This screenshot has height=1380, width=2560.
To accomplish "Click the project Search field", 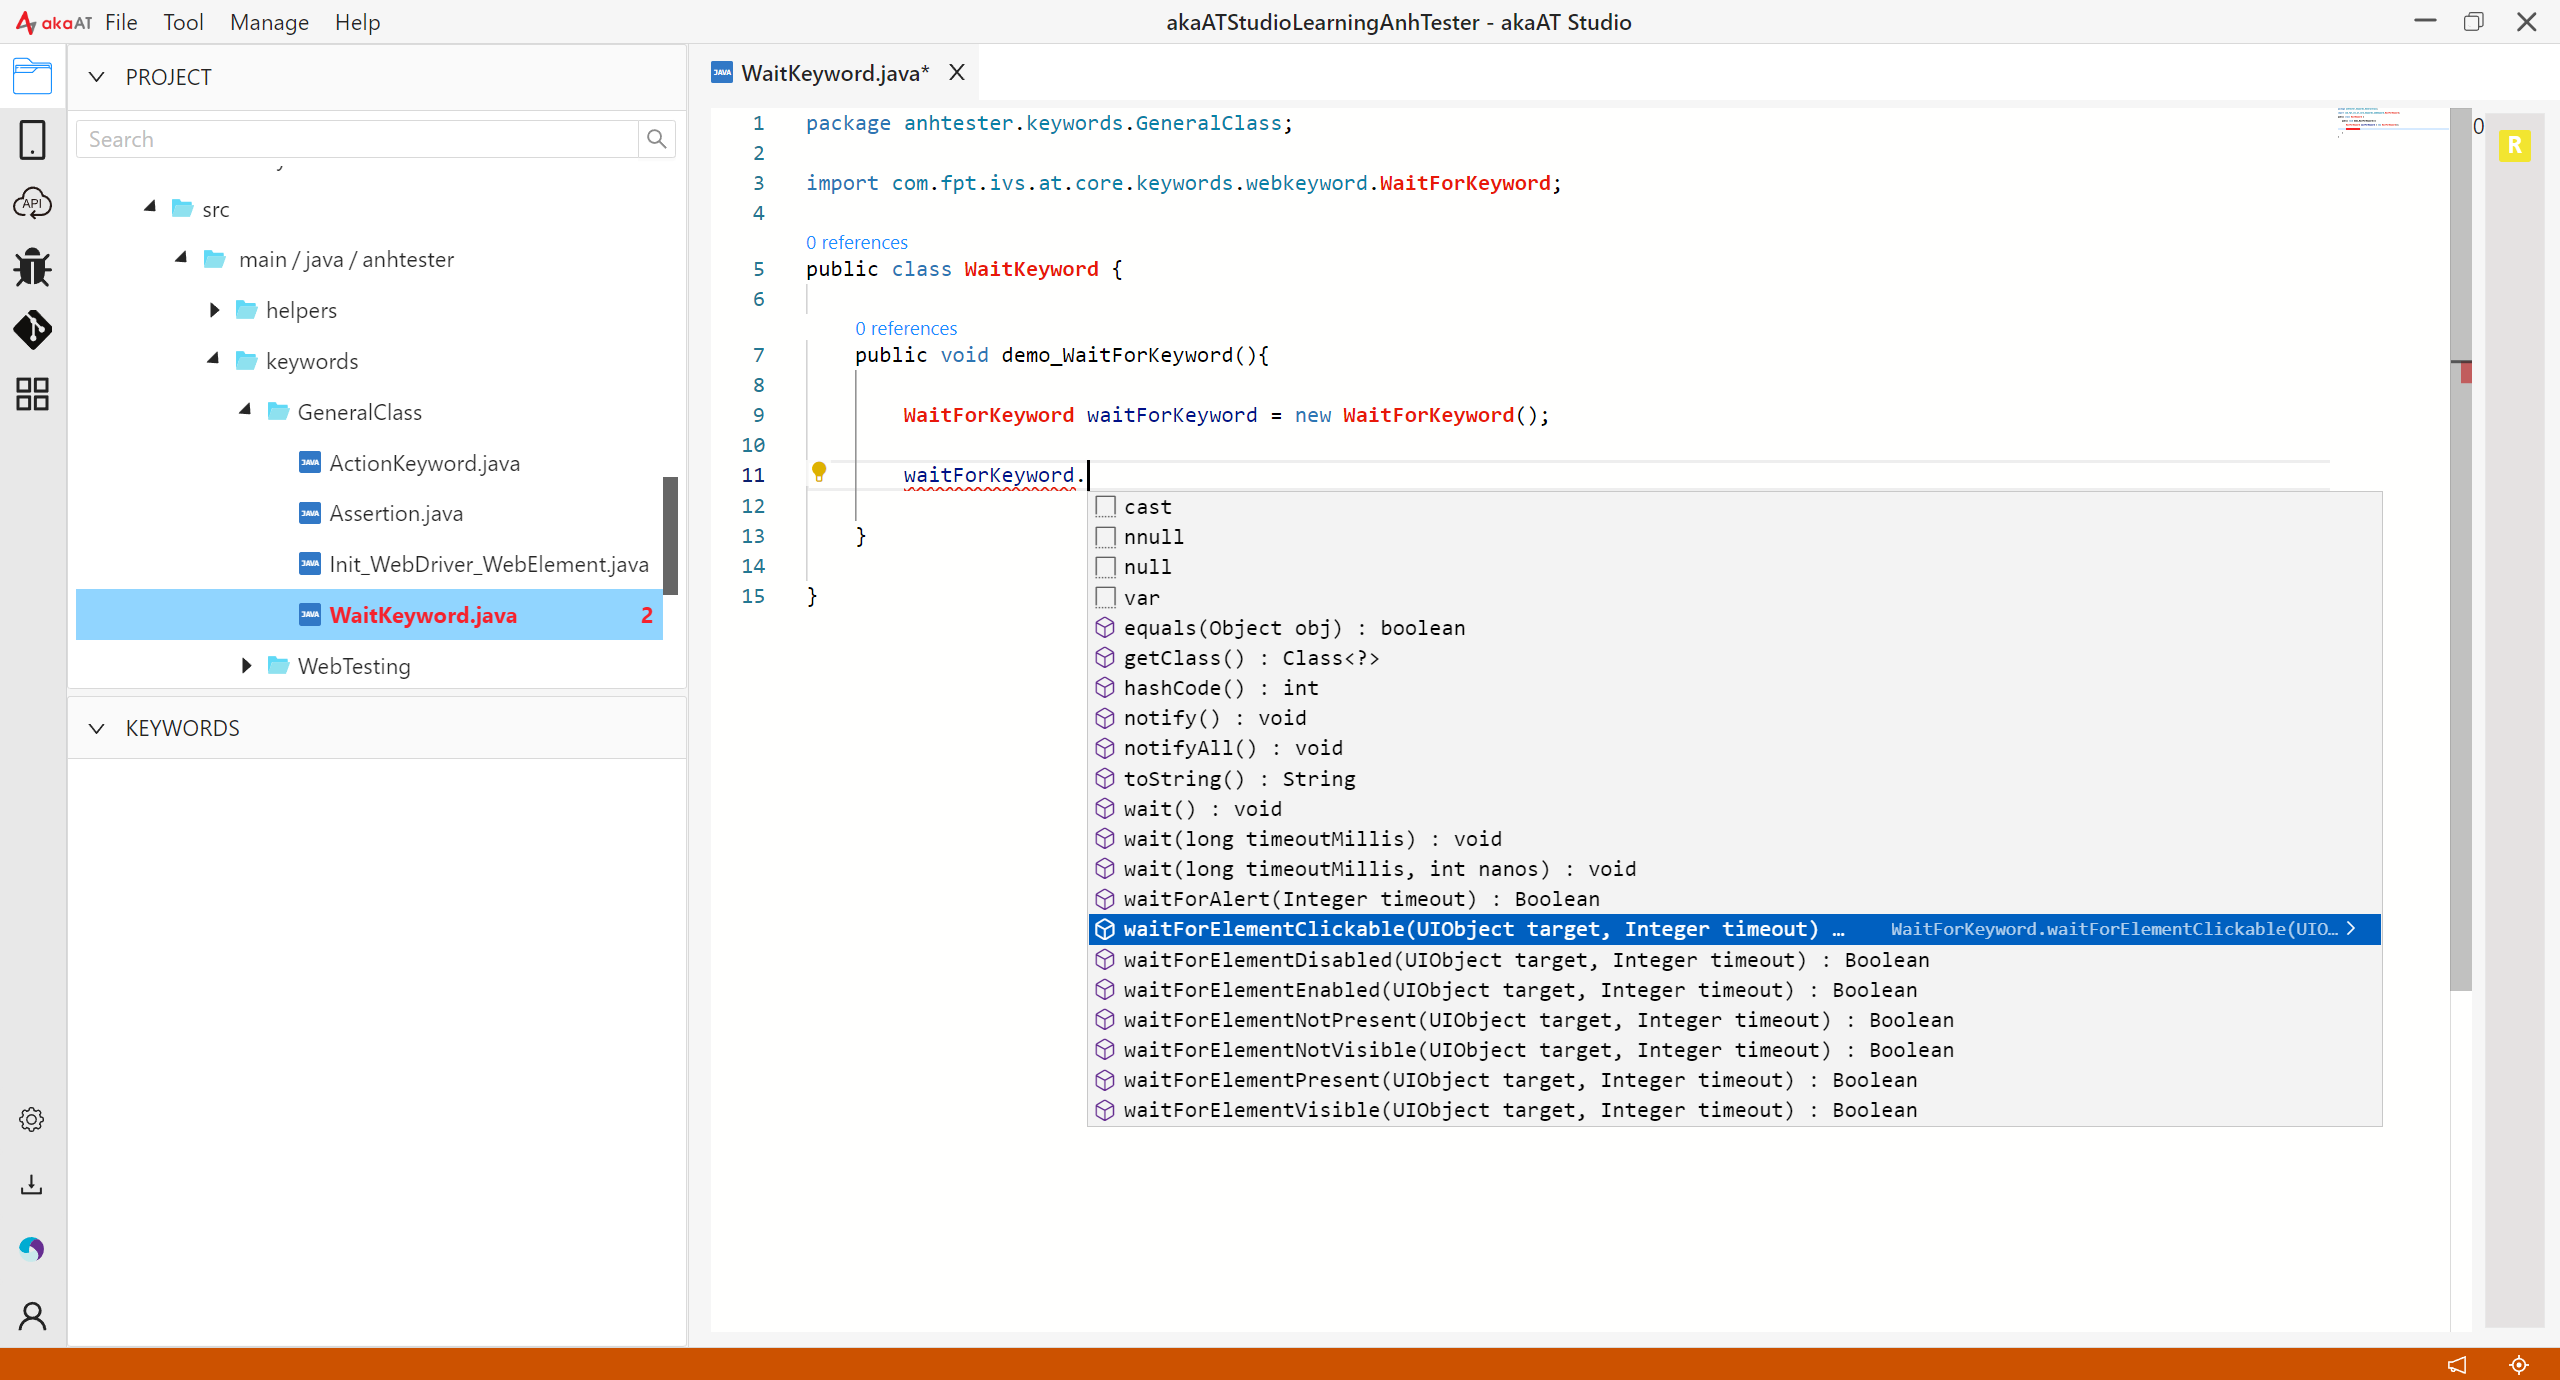I will click(x=358, y=139).
